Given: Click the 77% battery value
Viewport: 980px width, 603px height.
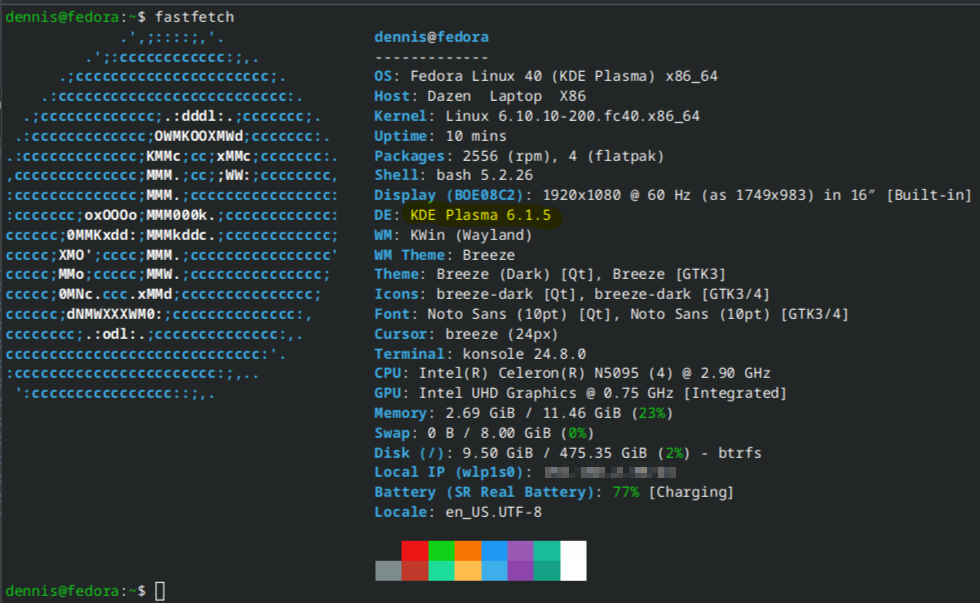Looking at the screenshot, I should (626, 492).
